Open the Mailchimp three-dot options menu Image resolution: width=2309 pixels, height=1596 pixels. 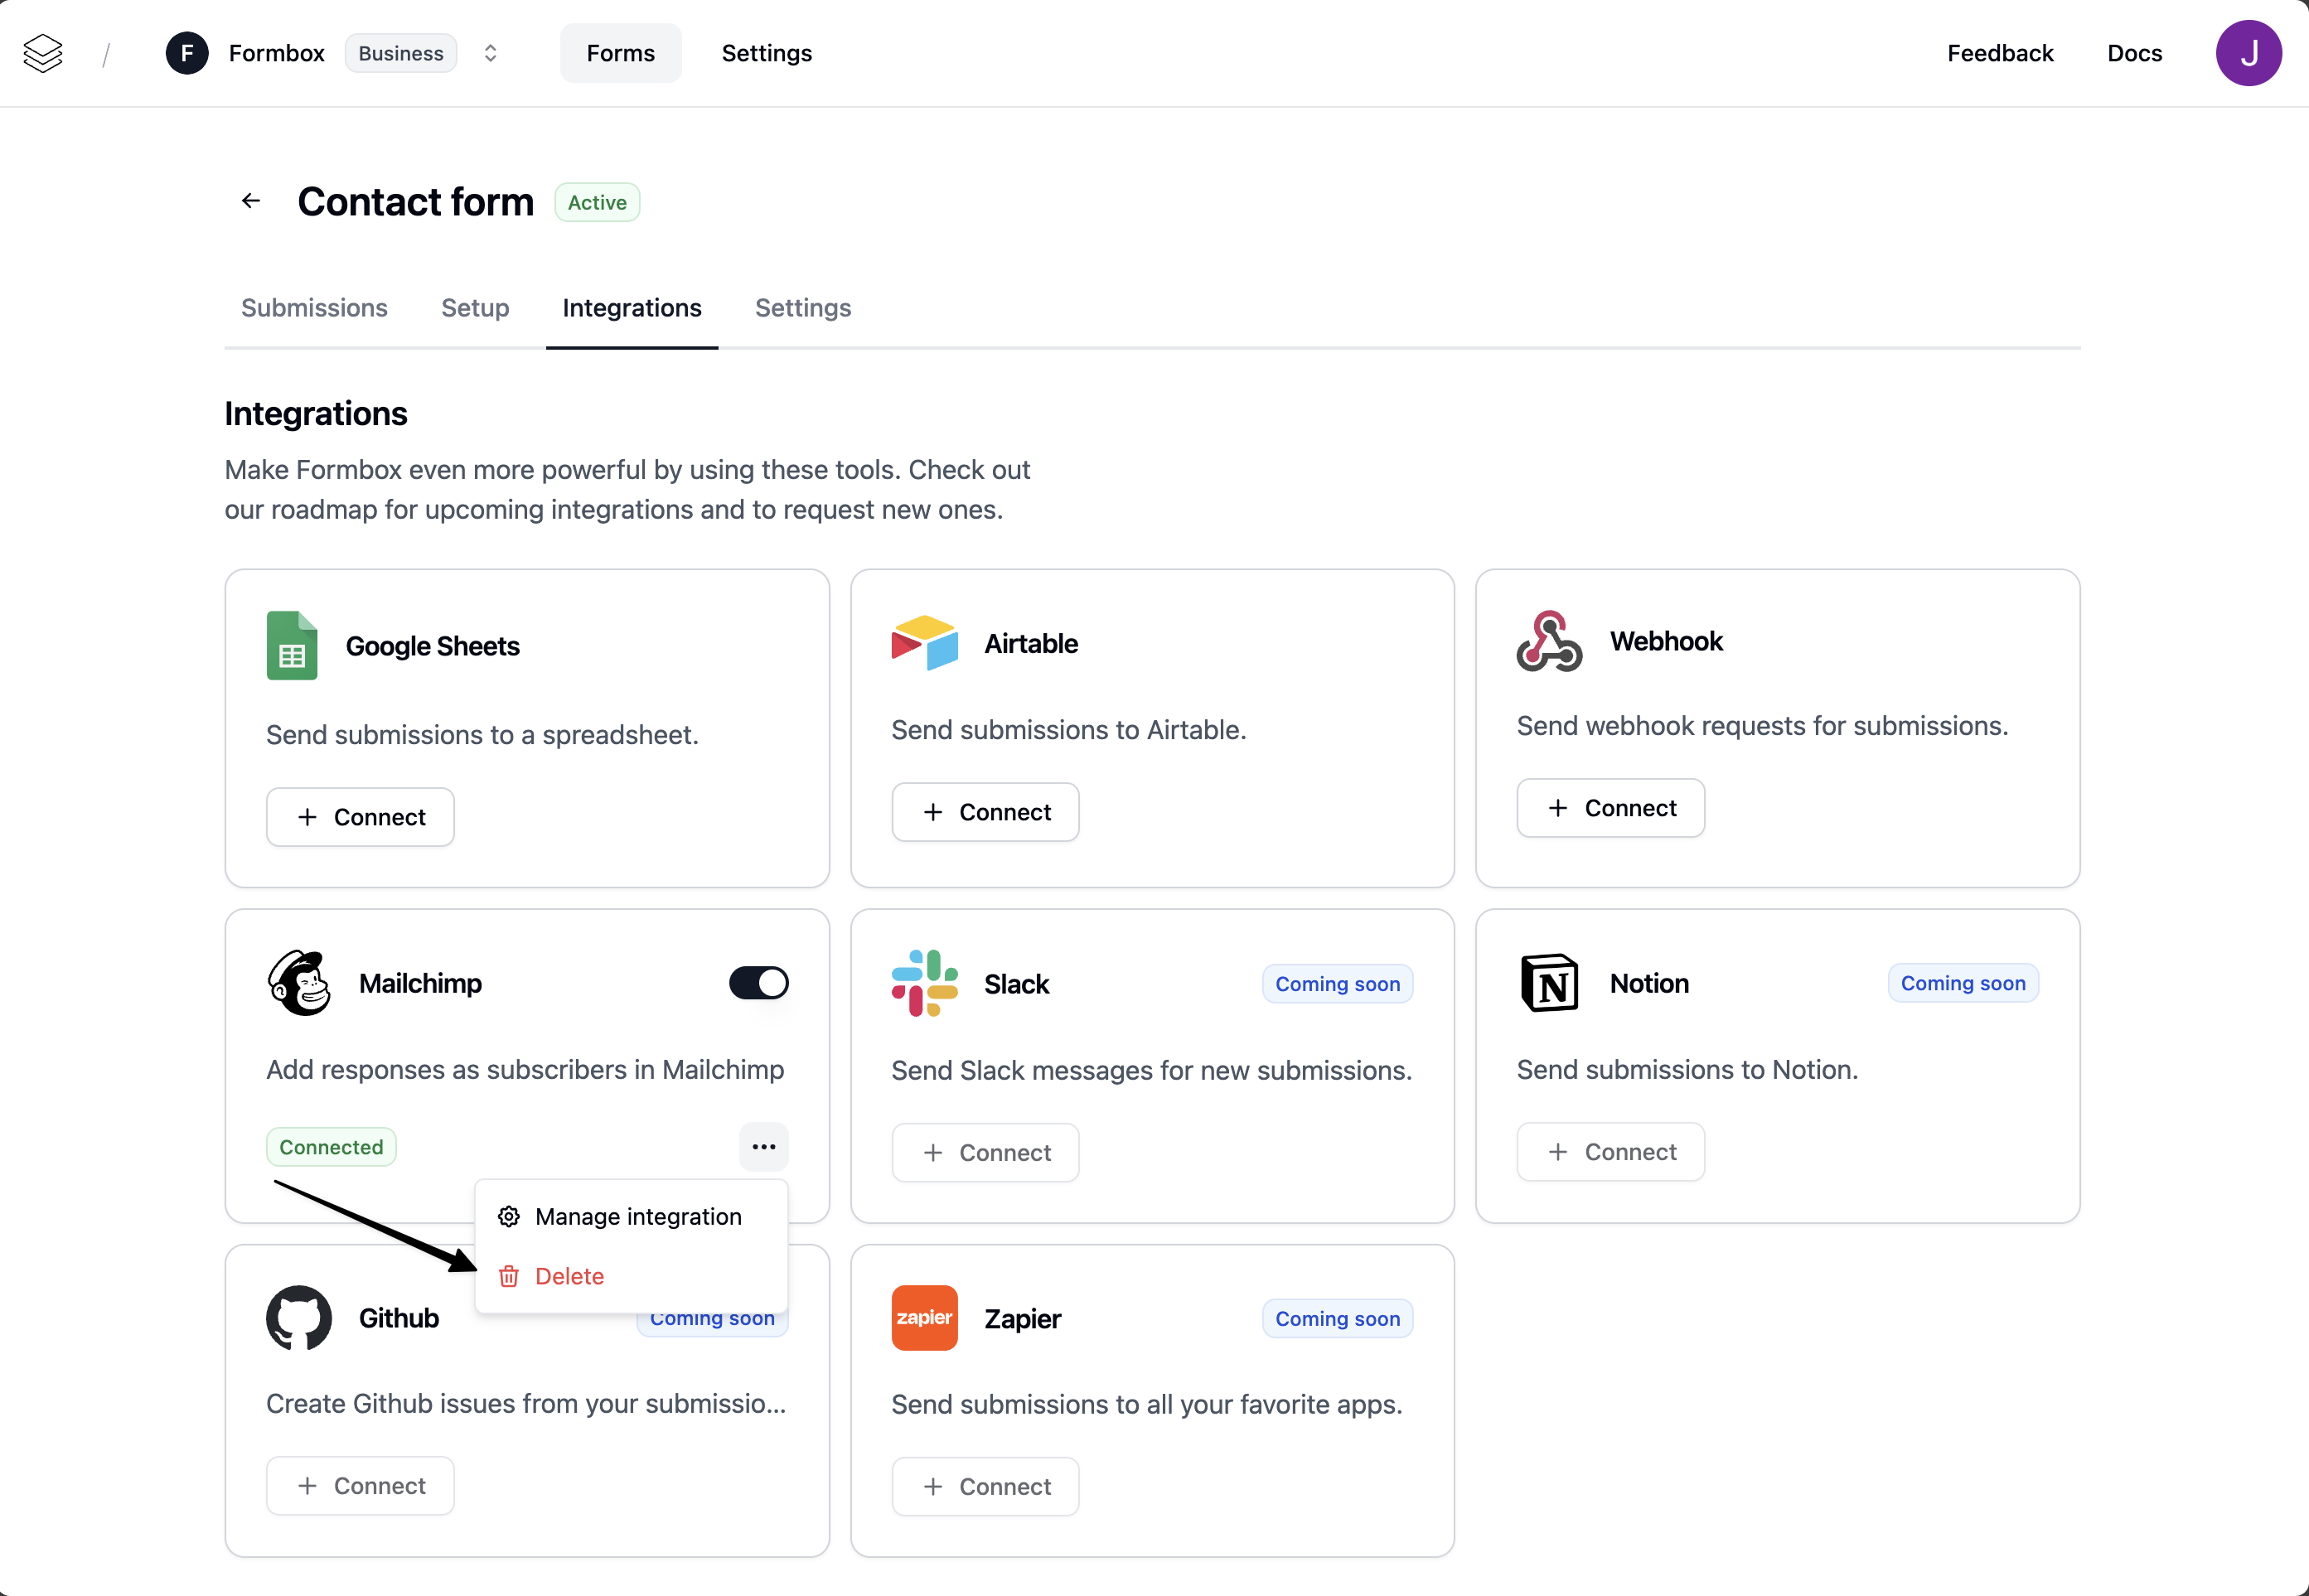click(x=764, y=1147)
